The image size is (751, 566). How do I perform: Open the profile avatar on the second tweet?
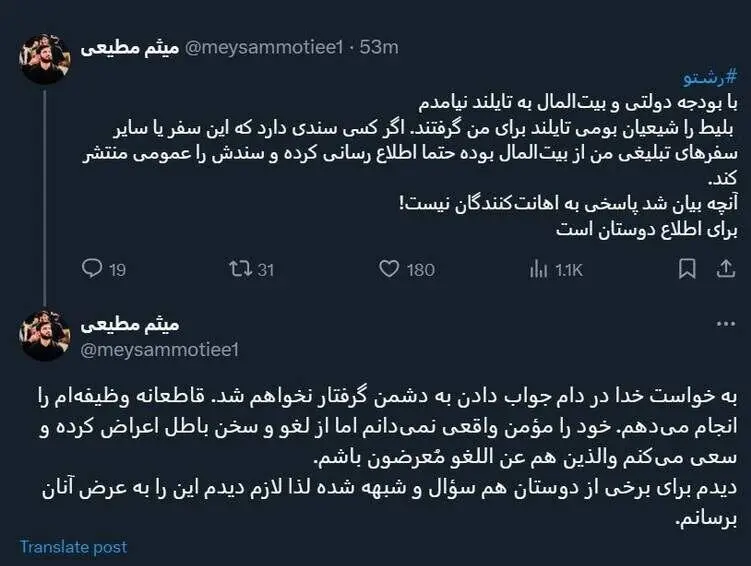45,335
